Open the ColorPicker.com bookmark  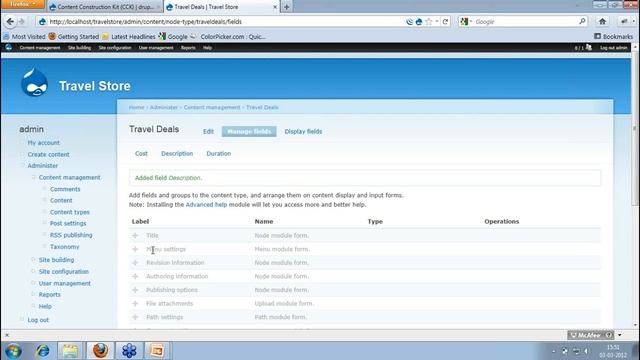[228, 36]
